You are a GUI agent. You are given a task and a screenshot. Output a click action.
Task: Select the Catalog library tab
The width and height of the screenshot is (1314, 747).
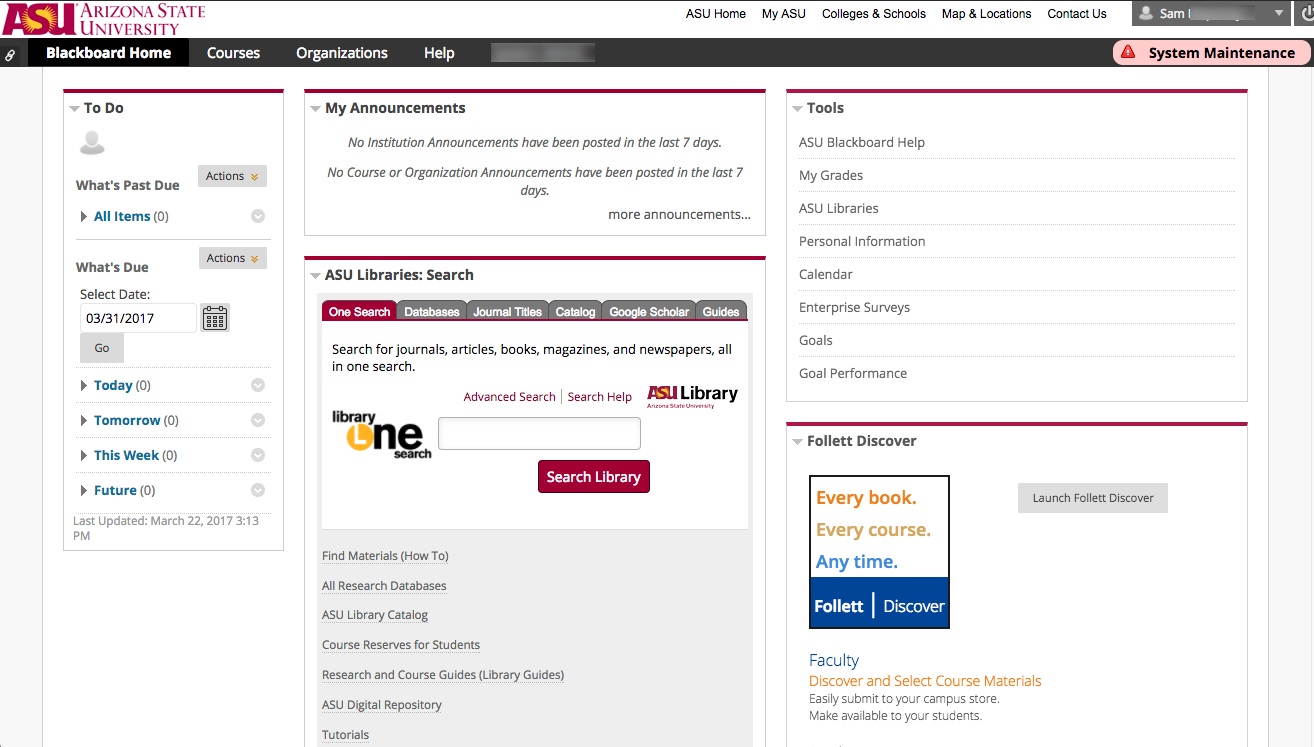tap(575, 311)
